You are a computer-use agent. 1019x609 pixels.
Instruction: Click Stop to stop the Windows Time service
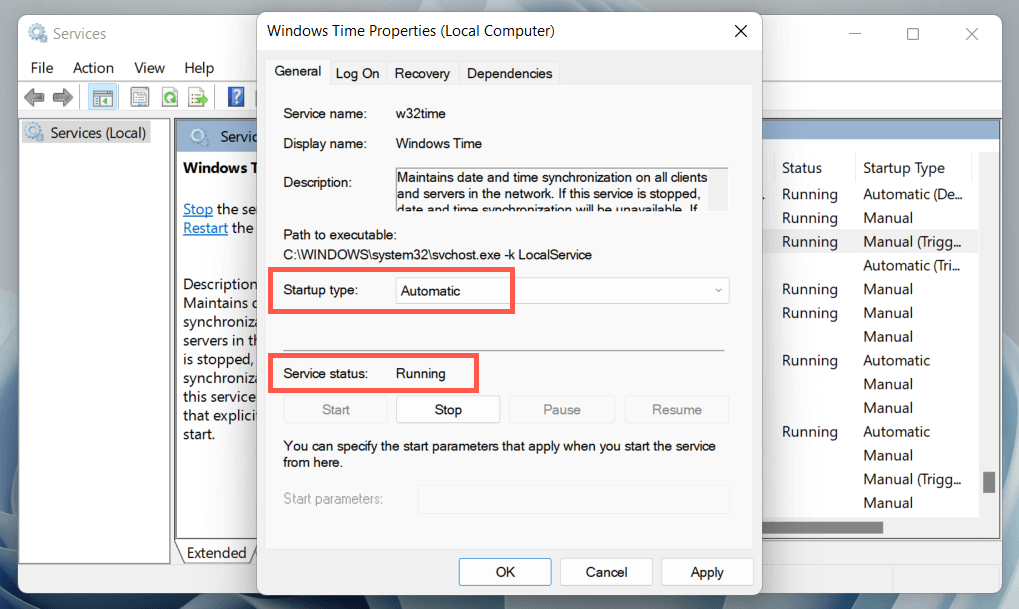pos(448,409)
